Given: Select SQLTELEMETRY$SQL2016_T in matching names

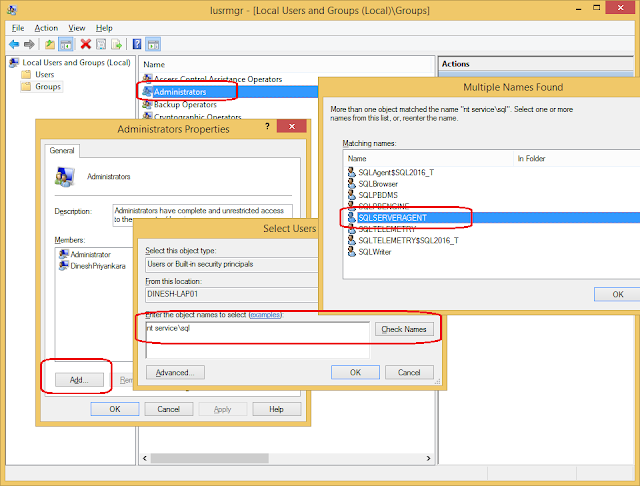Looking at the screenshot, I should click(409, 241).
